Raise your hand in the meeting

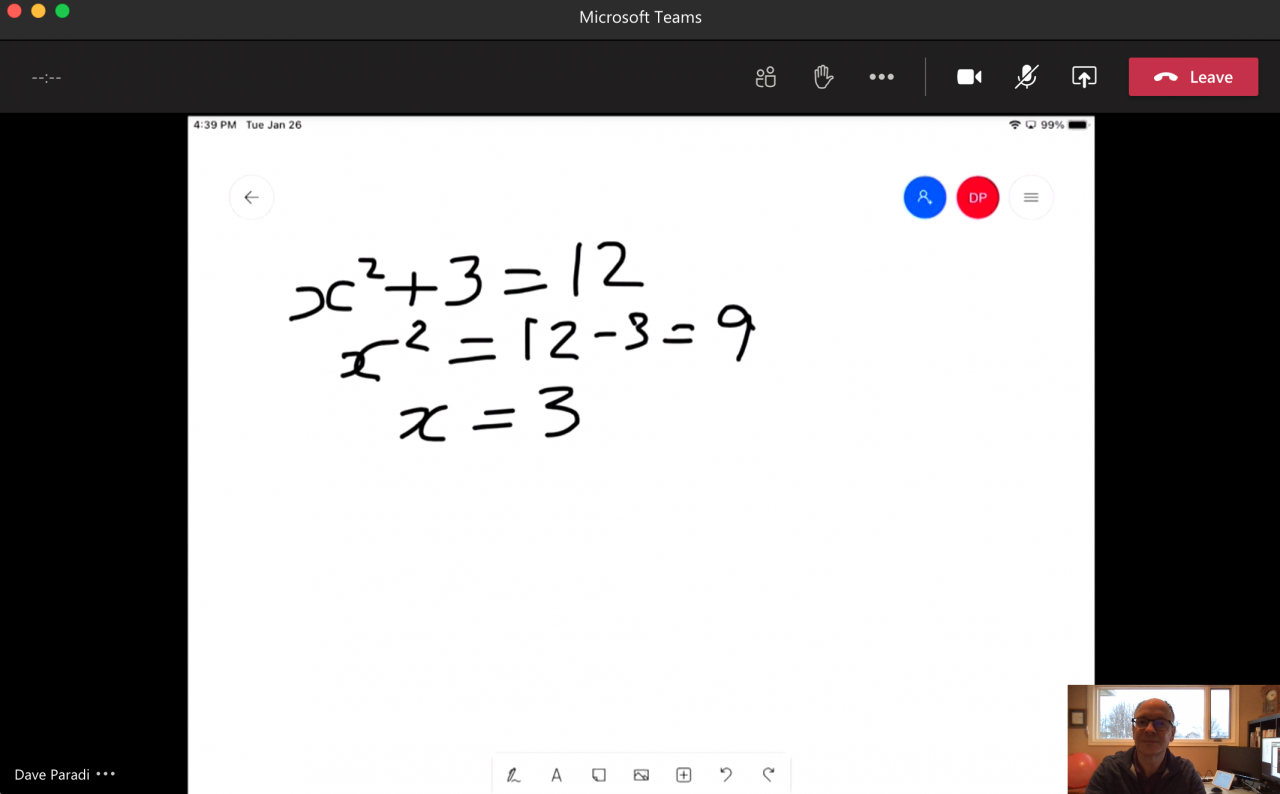point(823,76)
